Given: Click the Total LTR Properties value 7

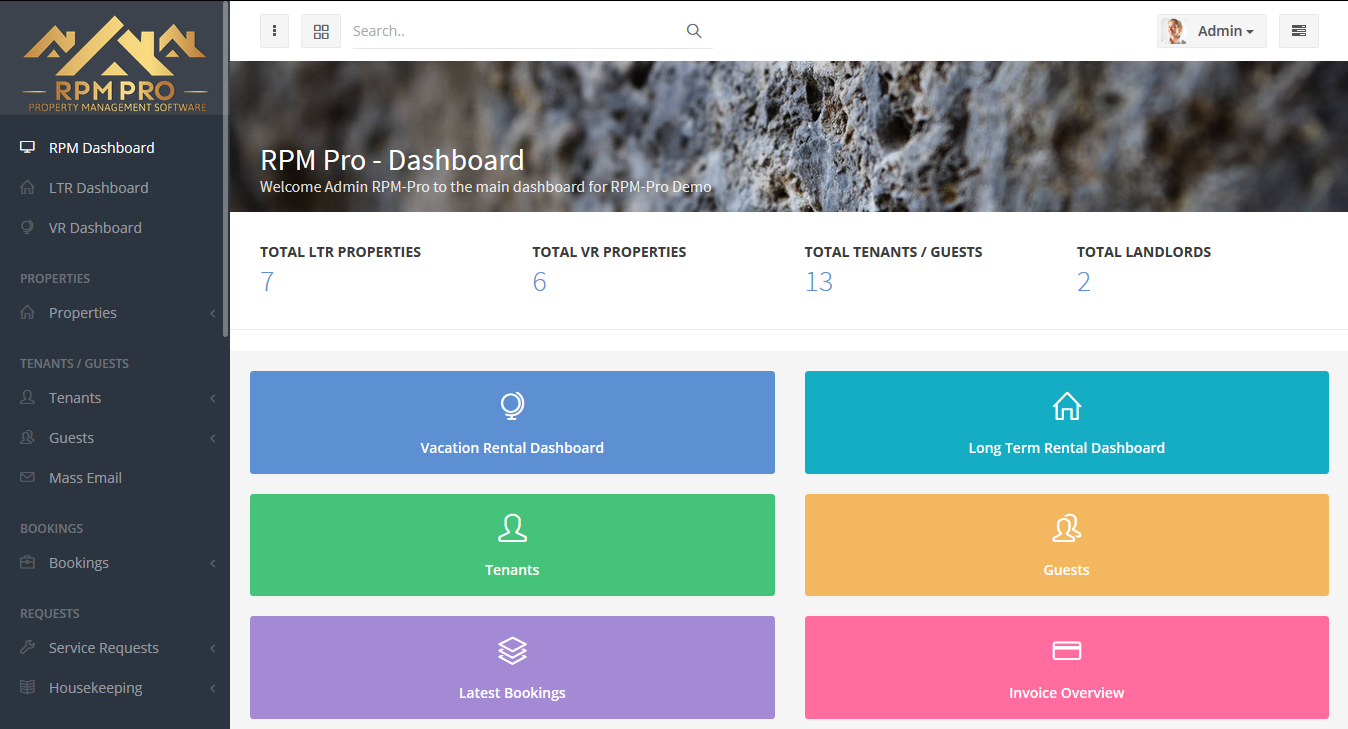Looking at the screenshot, I should pos(267,282).
